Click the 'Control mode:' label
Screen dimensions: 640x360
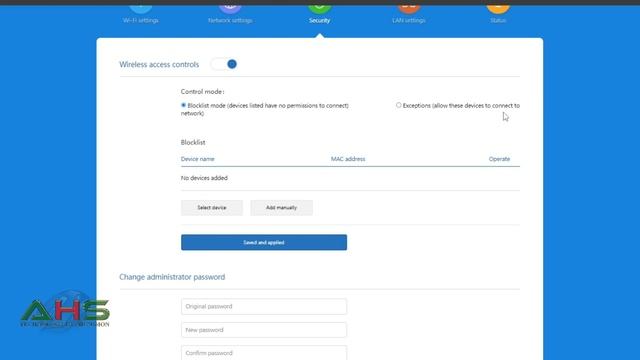point(202,91)
